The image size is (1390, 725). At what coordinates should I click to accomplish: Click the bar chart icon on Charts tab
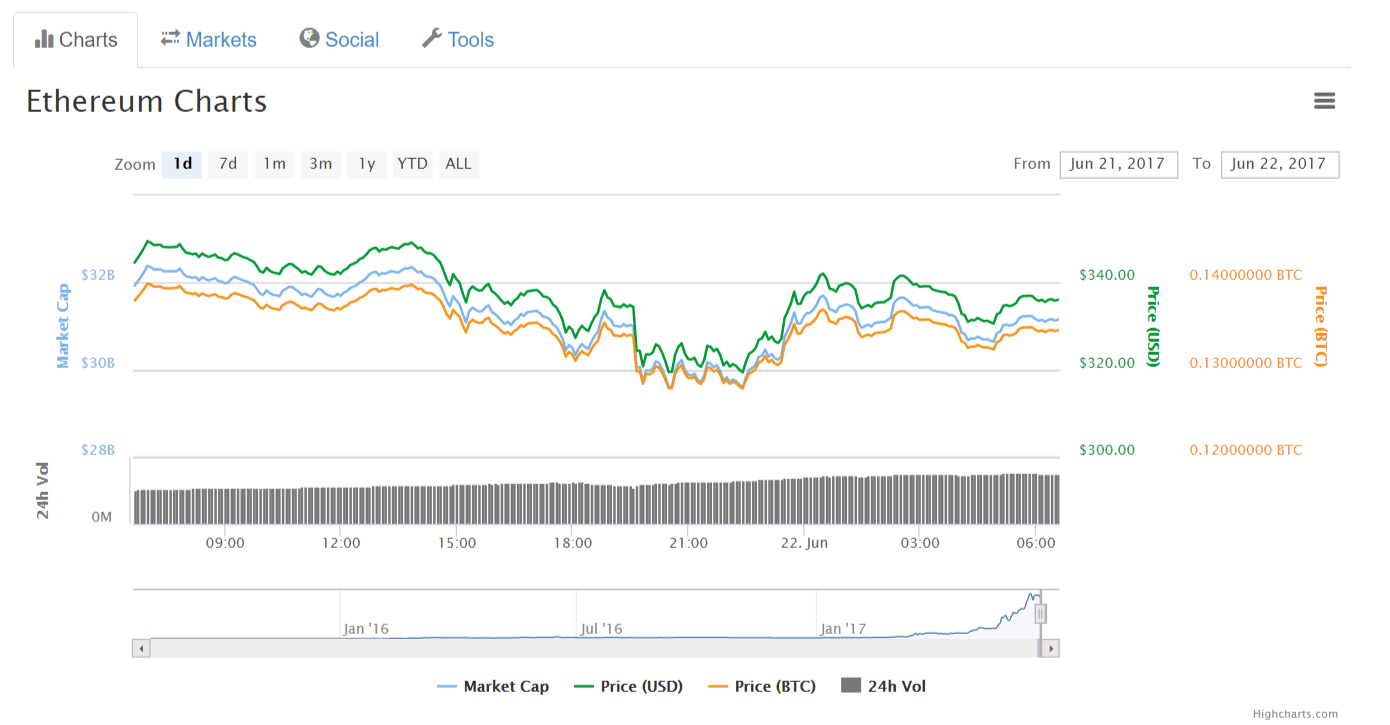tap(44, 39)
